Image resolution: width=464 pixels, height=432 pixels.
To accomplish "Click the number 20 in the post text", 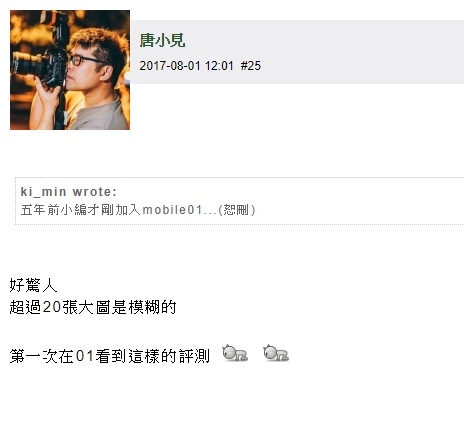I will (x=52, y=307).
